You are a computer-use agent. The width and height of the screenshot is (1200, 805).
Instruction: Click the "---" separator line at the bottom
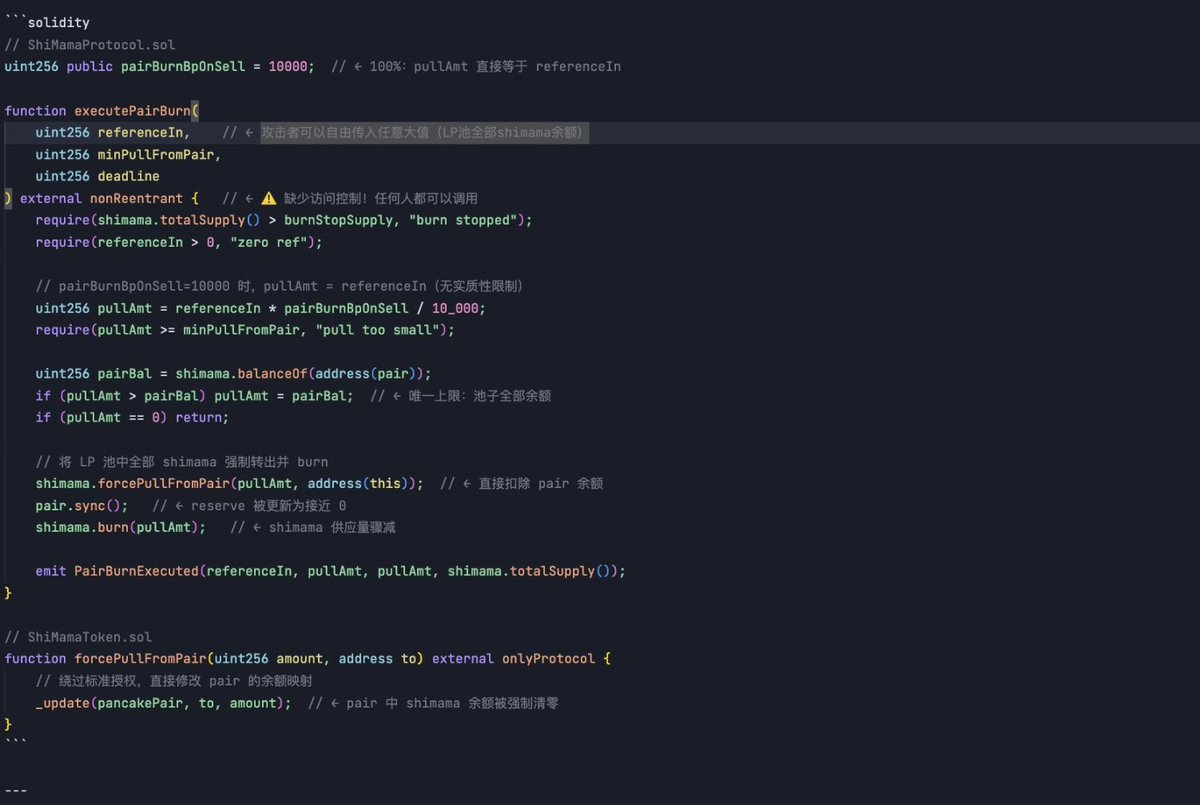tap(16, 790)
